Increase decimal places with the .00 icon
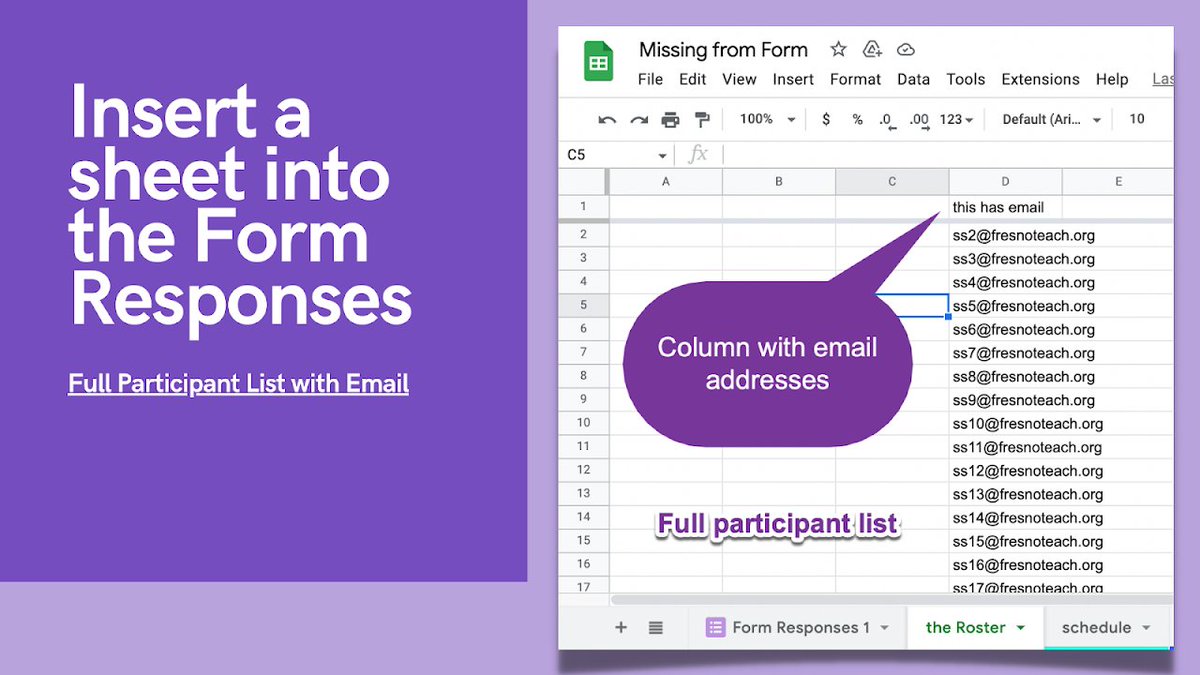This screenshot has width=1200, height=675. click(917, 119)
